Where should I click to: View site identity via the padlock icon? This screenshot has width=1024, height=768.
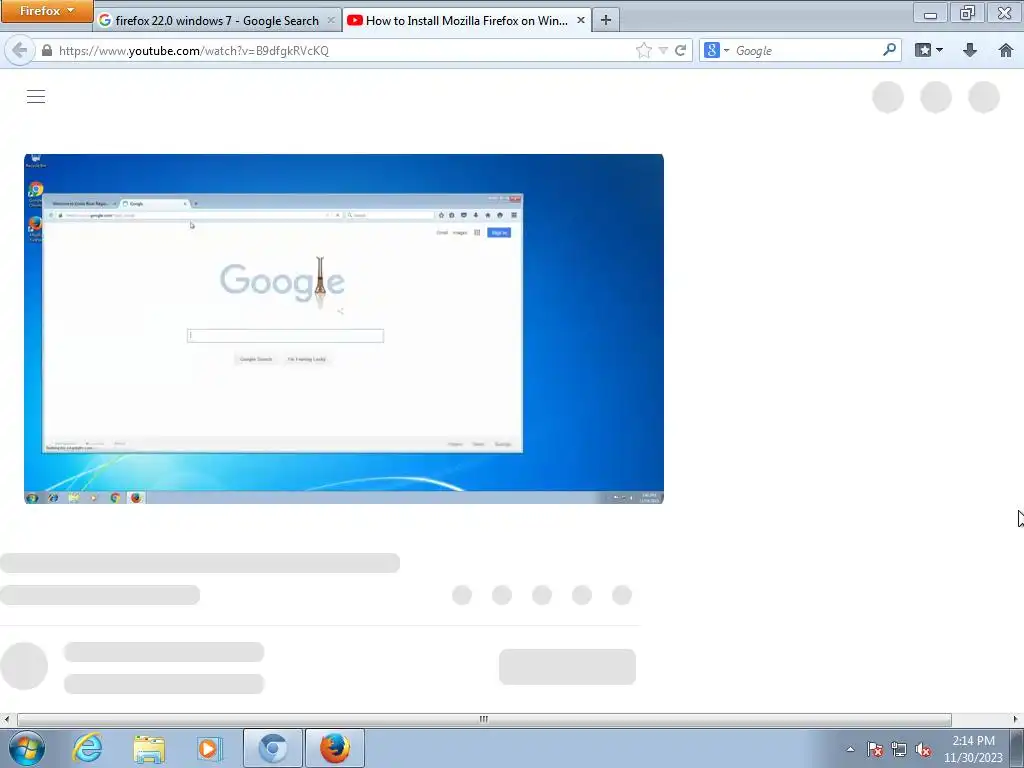47,50
